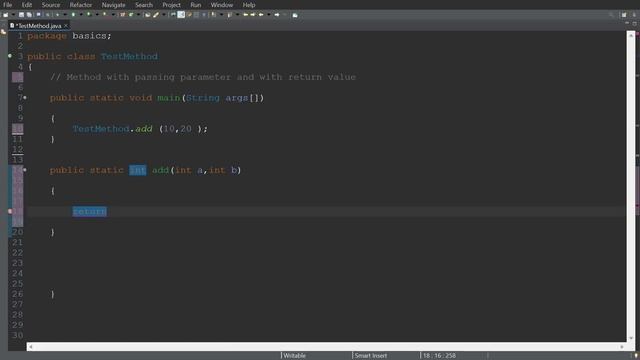The width and height of the screenshot is (640, 360).
Task: Click the Debug bug icon
Action: pyautogui.click(x=57, y=15)
